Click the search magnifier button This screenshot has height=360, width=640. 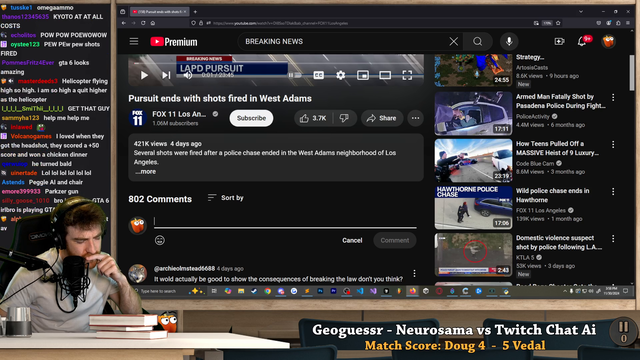[478, 41]
